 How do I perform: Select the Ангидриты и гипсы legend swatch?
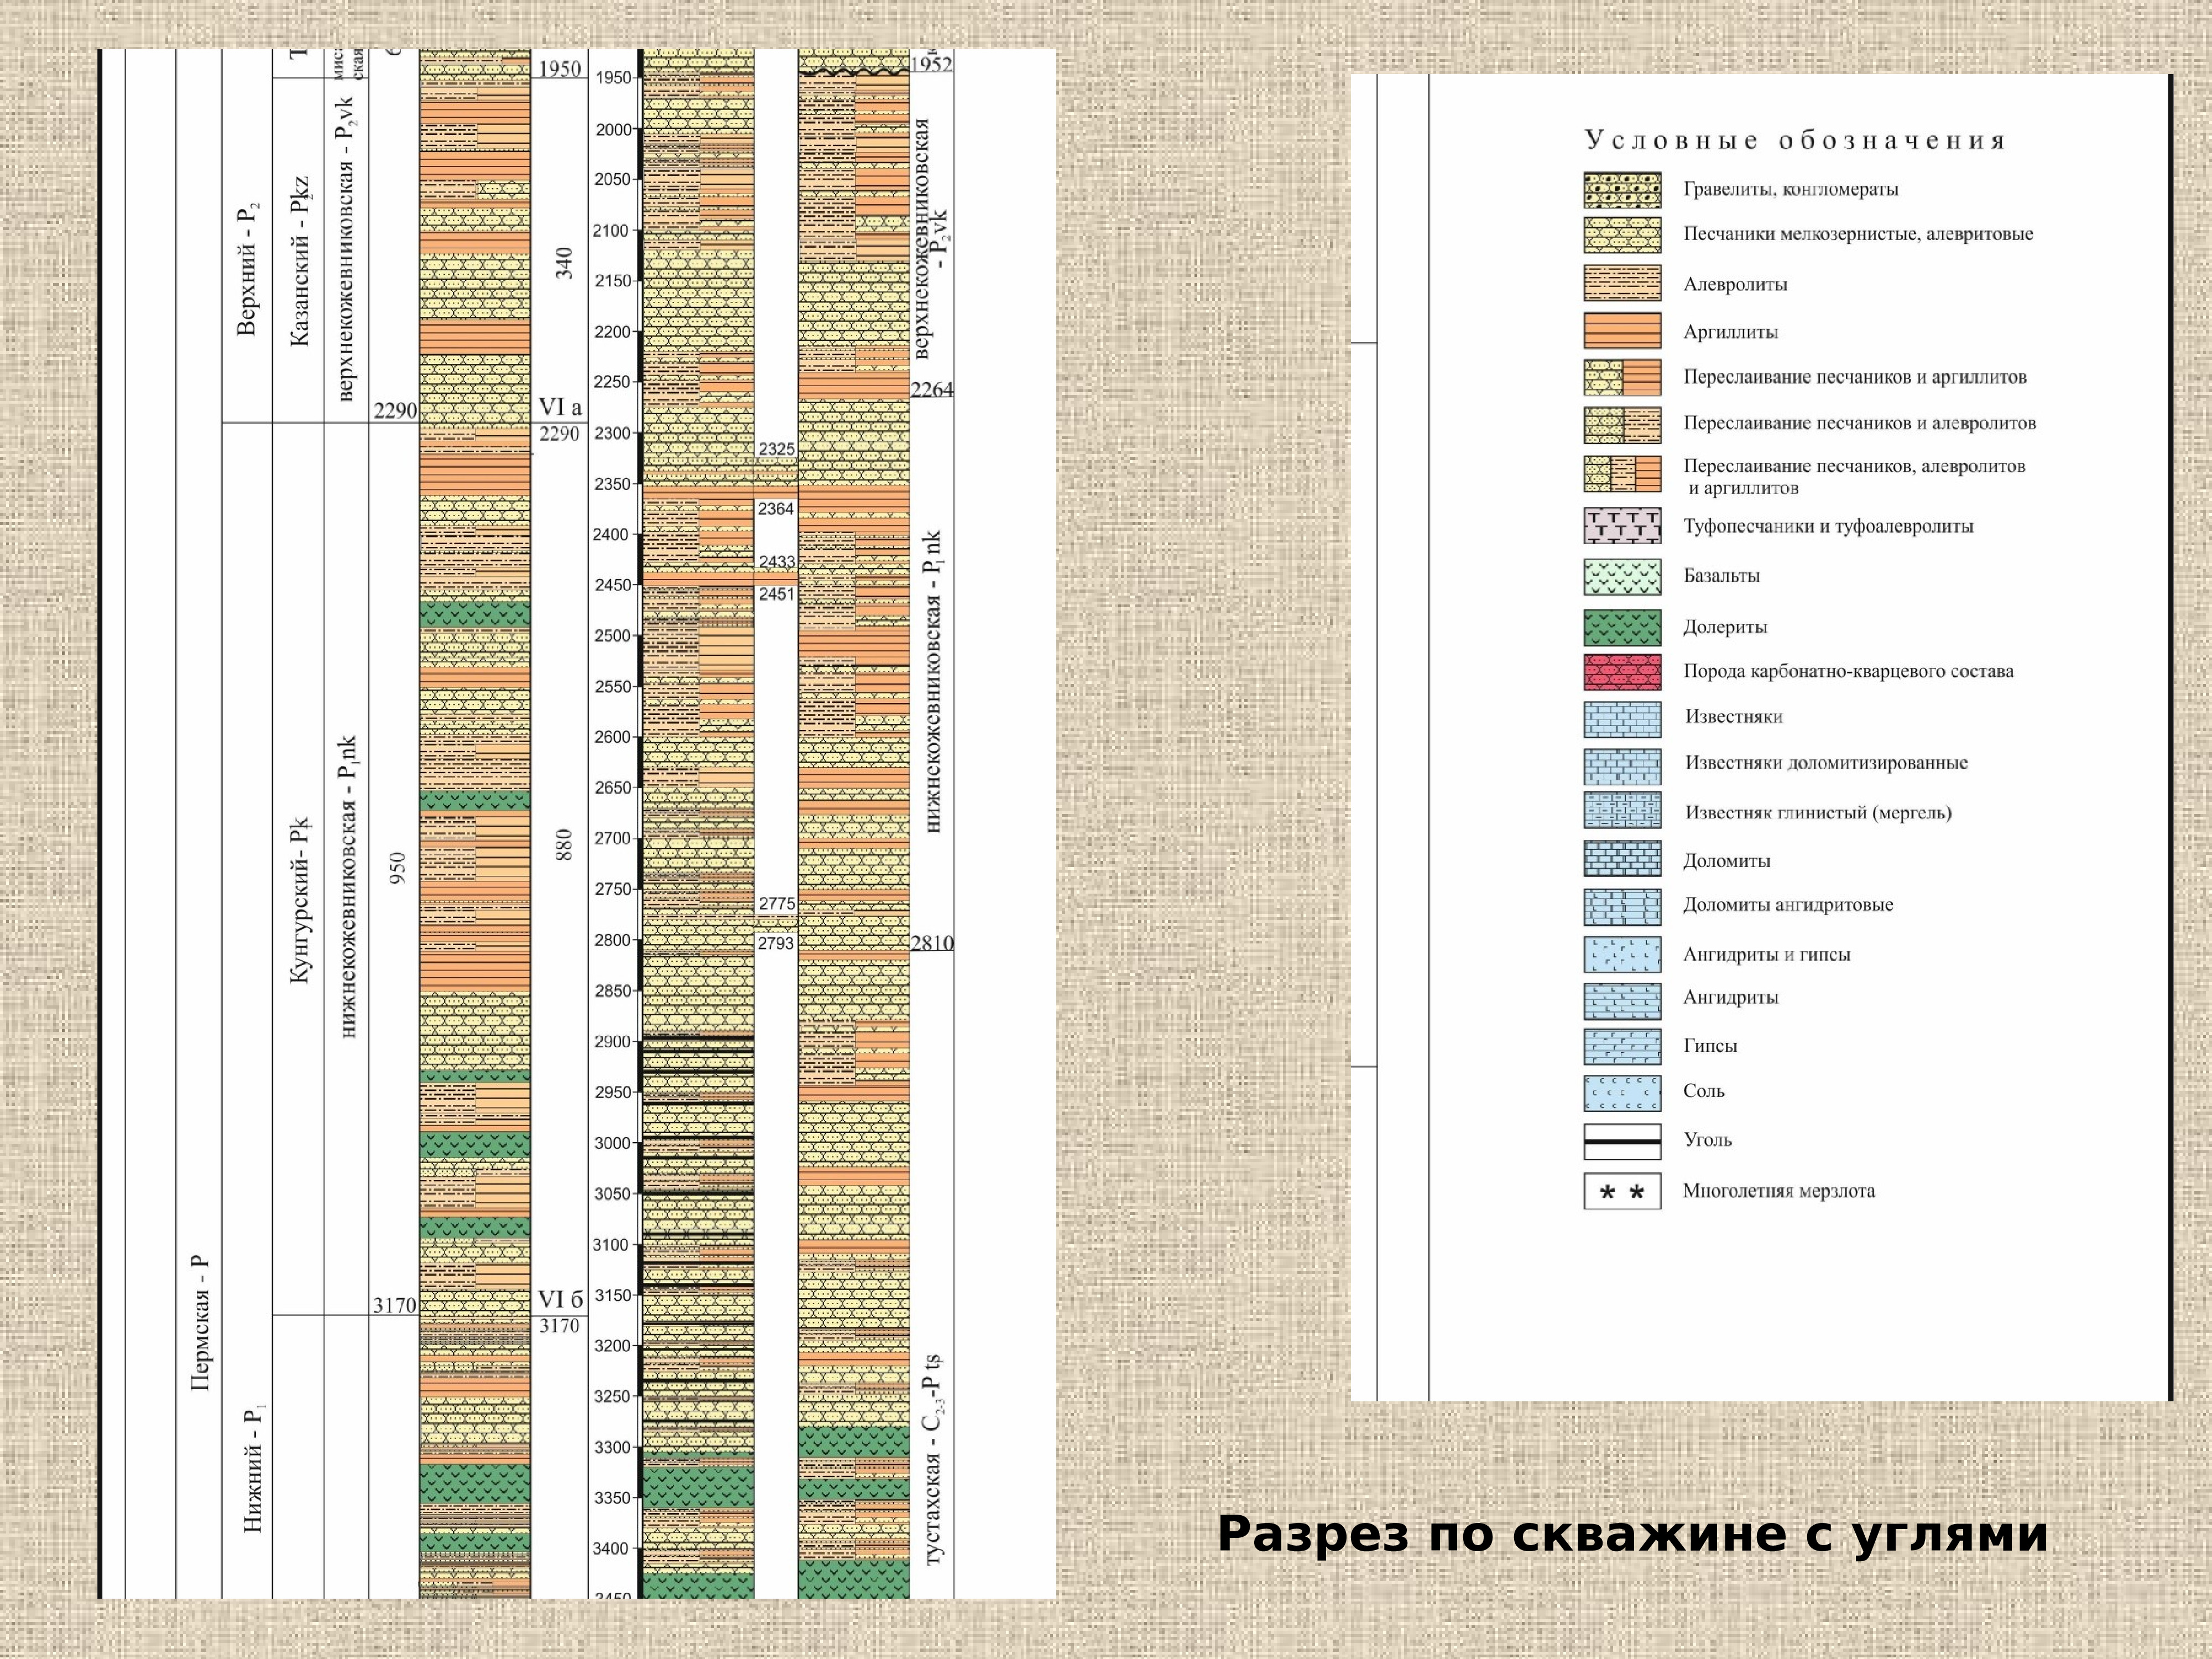pos(1622,954)
